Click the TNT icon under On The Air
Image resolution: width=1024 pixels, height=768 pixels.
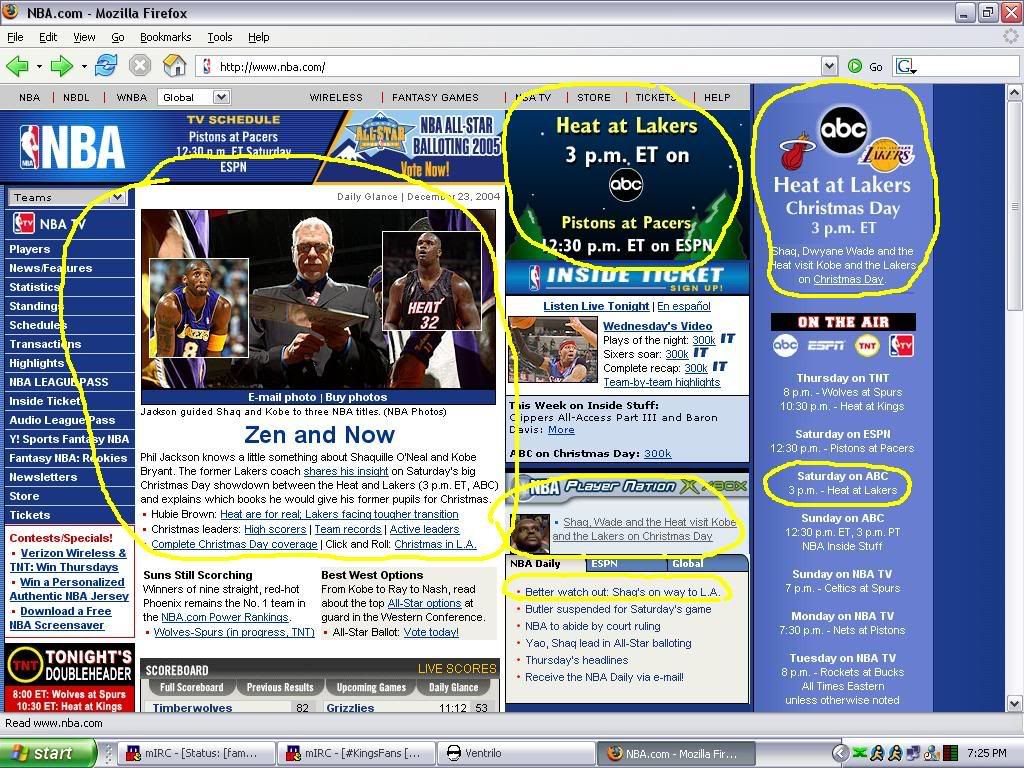pos(867,345)
